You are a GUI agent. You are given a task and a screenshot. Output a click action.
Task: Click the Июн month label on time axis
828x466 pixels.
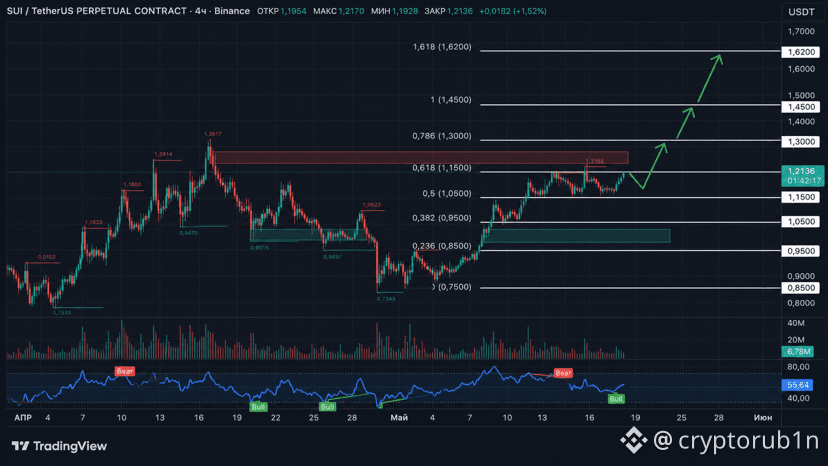point(763,417)
